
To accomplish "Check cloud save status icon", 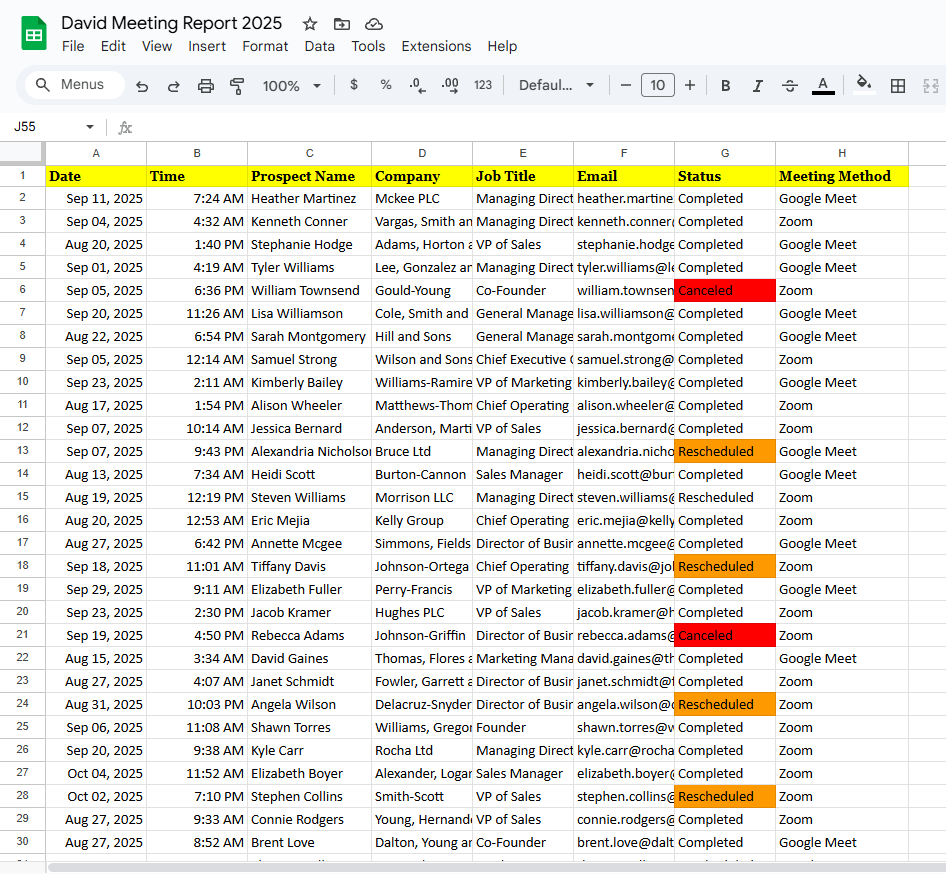I will [x=374, y=24].
